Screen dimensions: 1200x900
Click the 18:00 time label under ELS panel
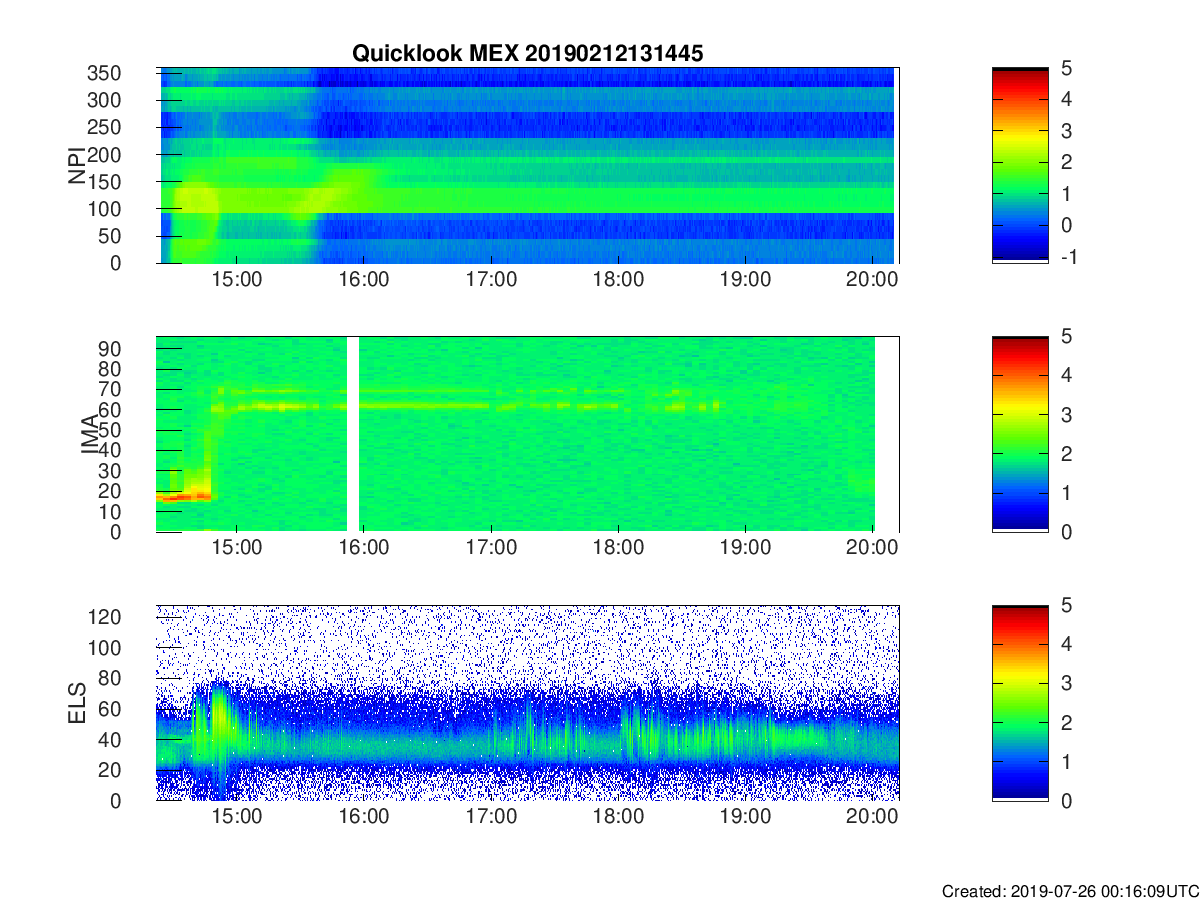(618, 817)
